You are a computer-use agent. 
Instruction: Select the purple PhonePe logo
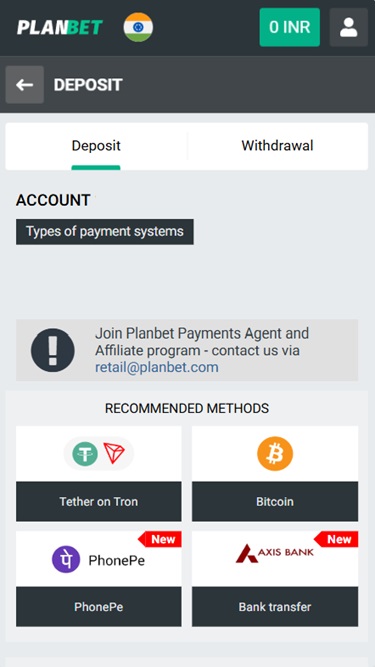tap(66, 559)
